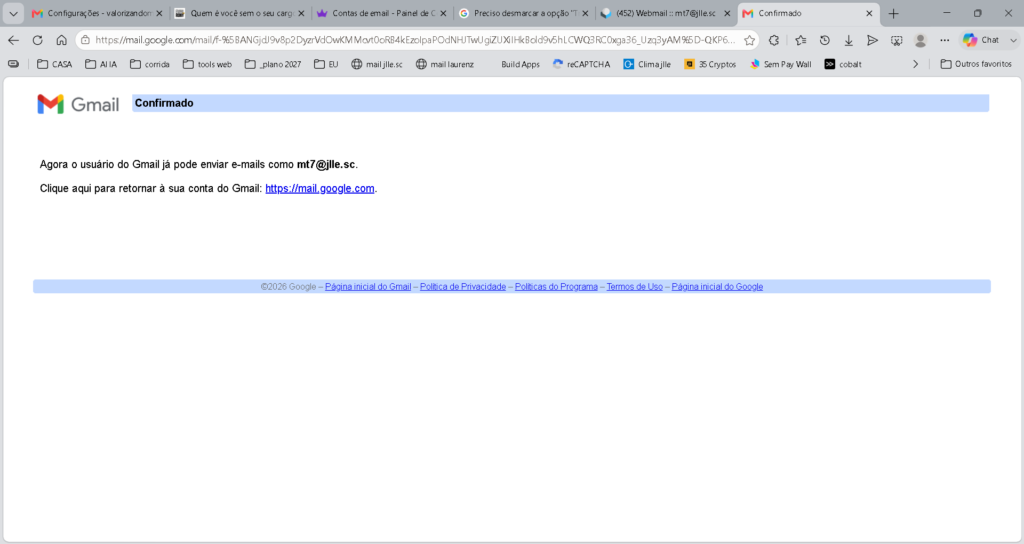
Task: Open the 35 Cryptos bookmark
Action: click(710, 64)
